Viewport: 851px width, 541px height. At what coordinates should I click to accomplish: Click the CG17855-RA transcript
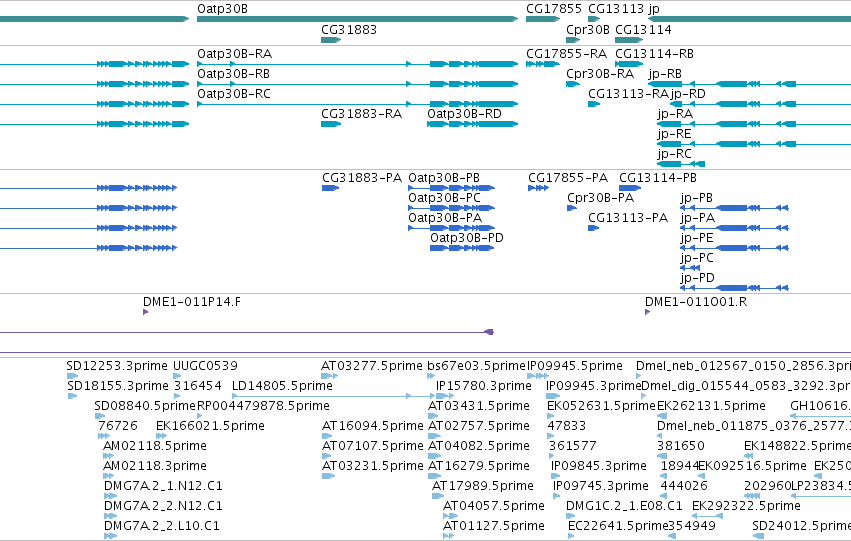coord(543,64)
